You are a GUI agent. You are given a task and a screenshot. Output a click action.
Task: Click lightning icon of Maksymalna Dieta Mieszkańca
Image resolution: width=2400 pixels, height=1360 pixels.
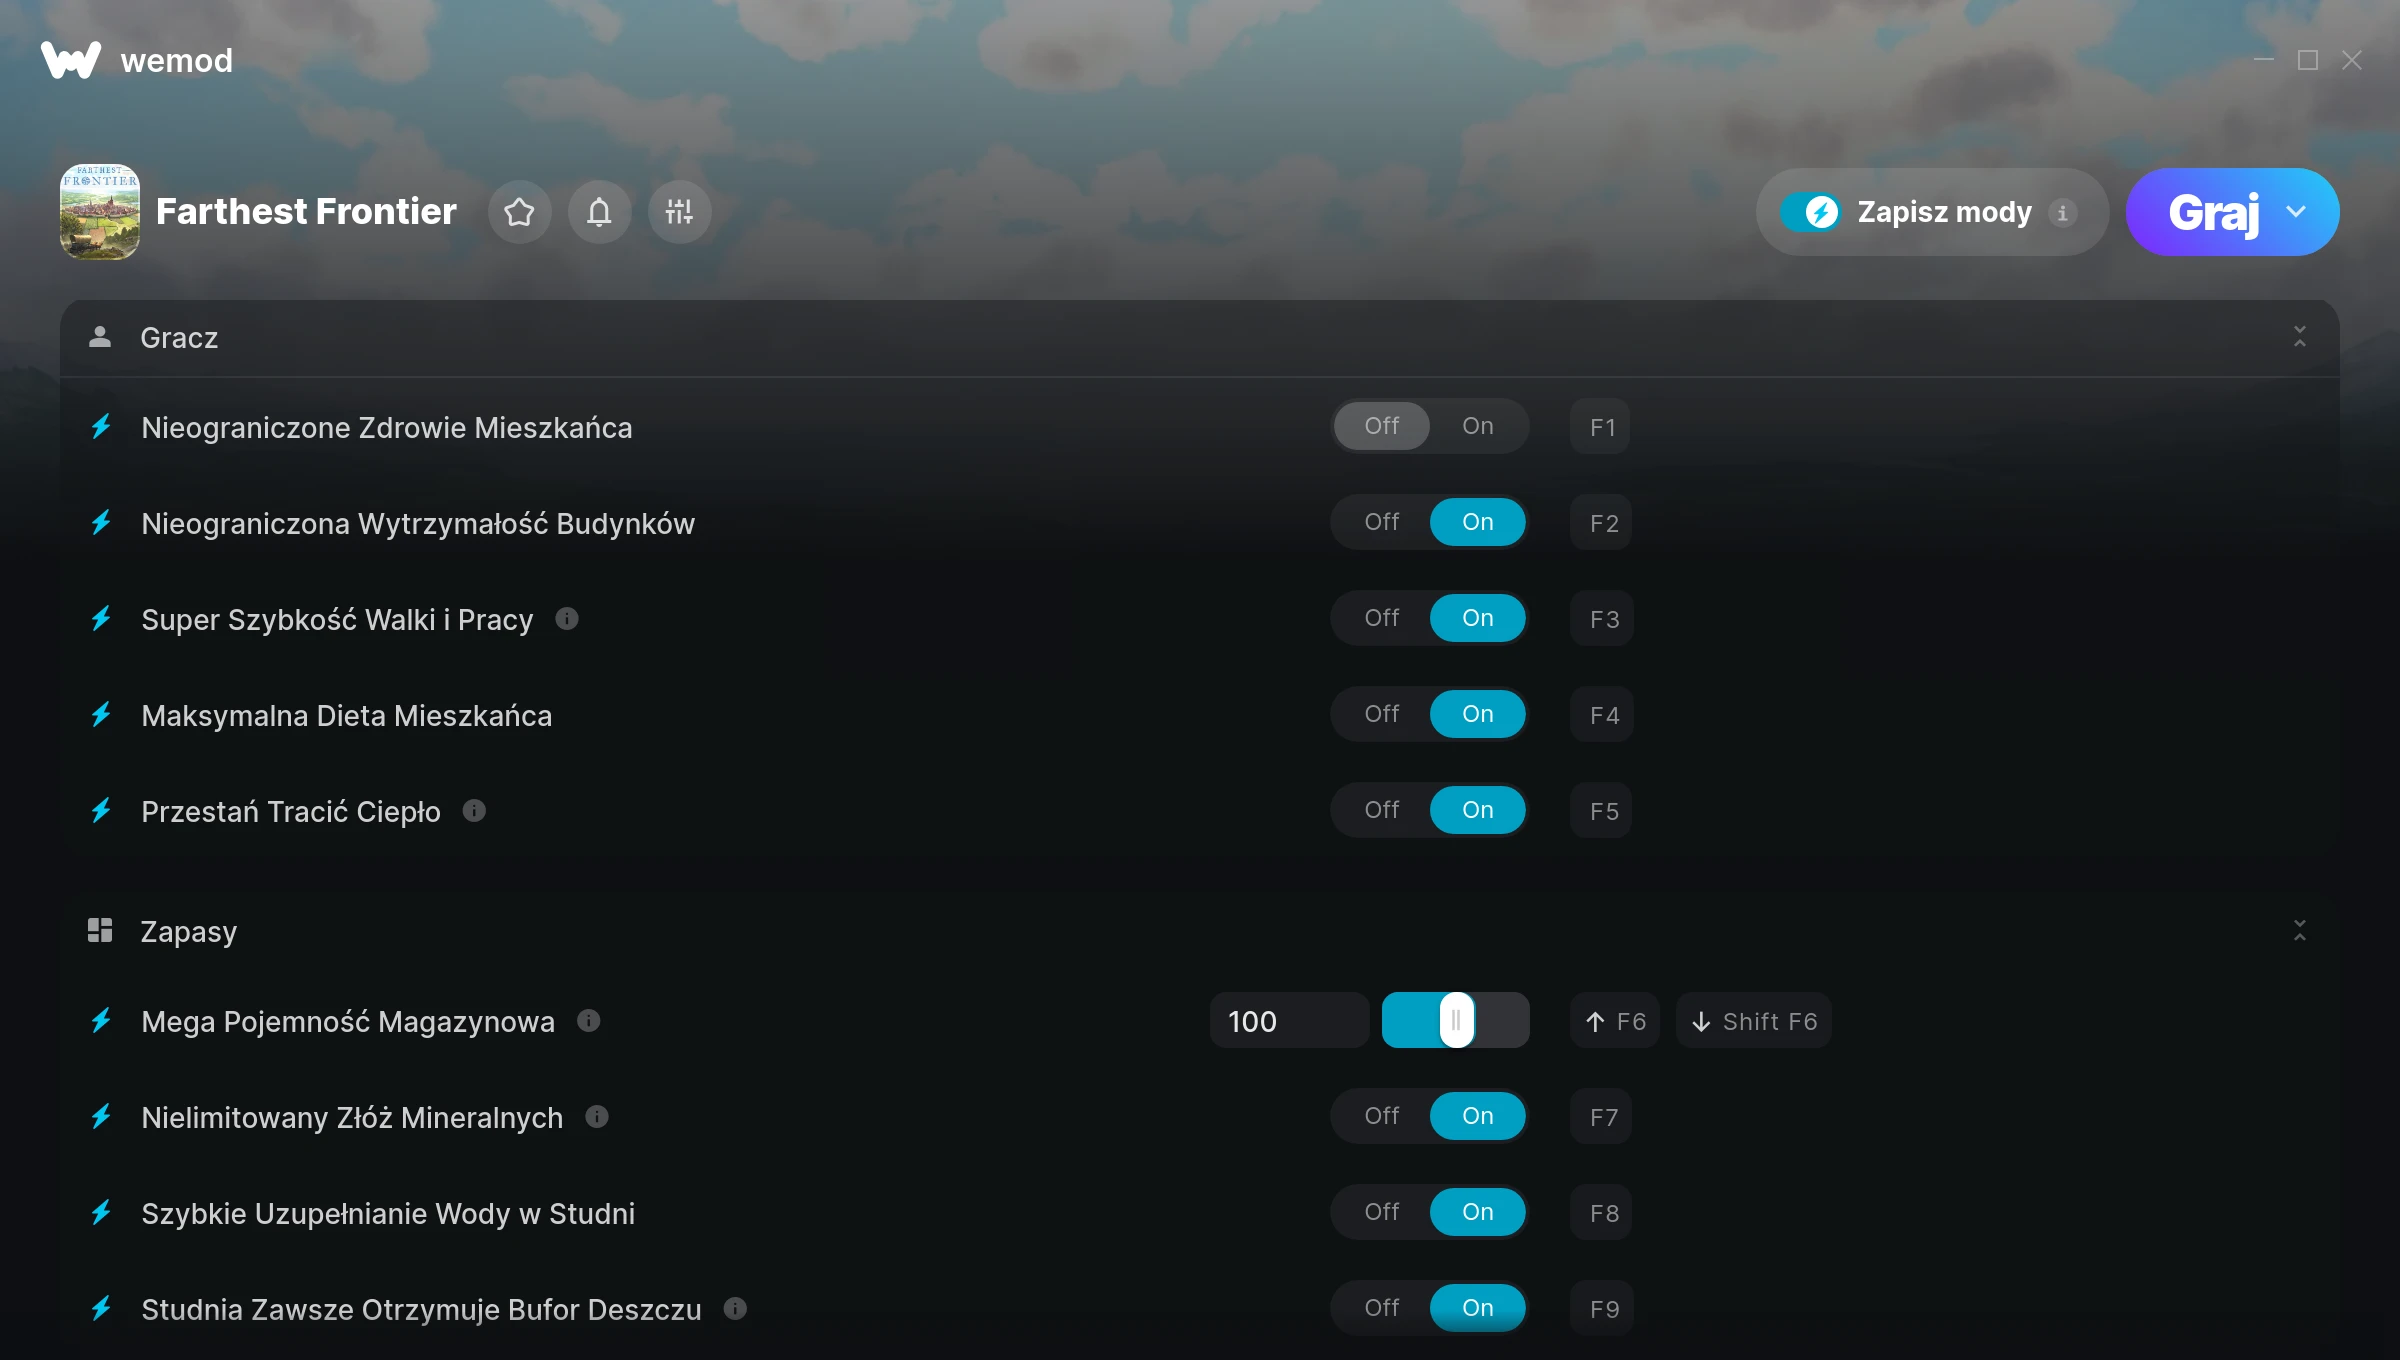click(x=101, y=715)
